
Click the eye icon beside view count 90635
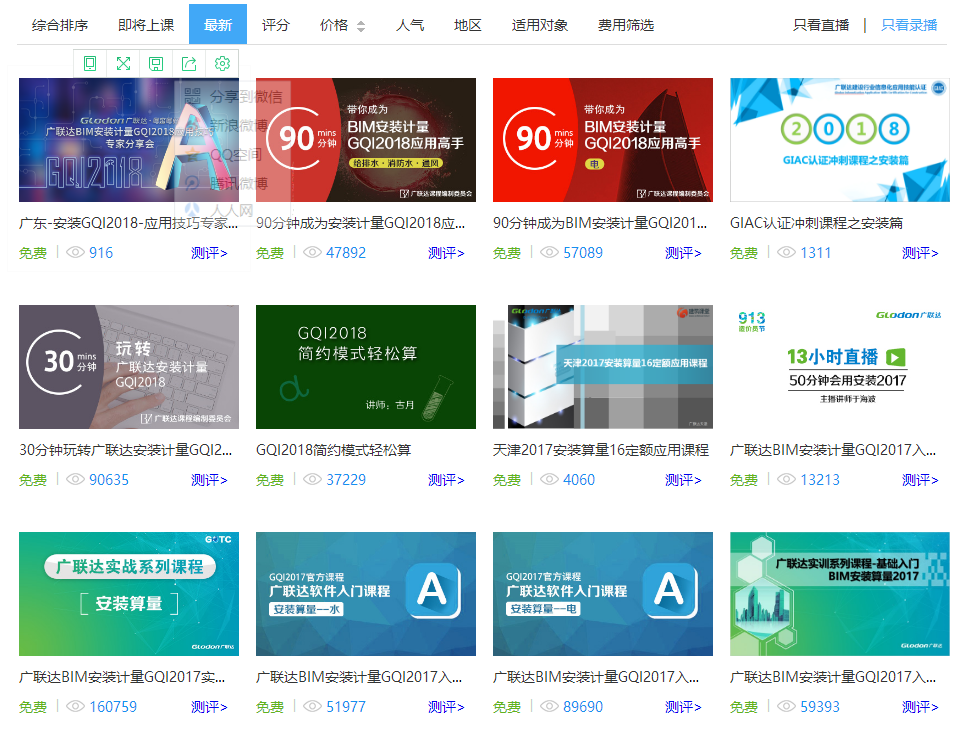click(x=75, y=479)
